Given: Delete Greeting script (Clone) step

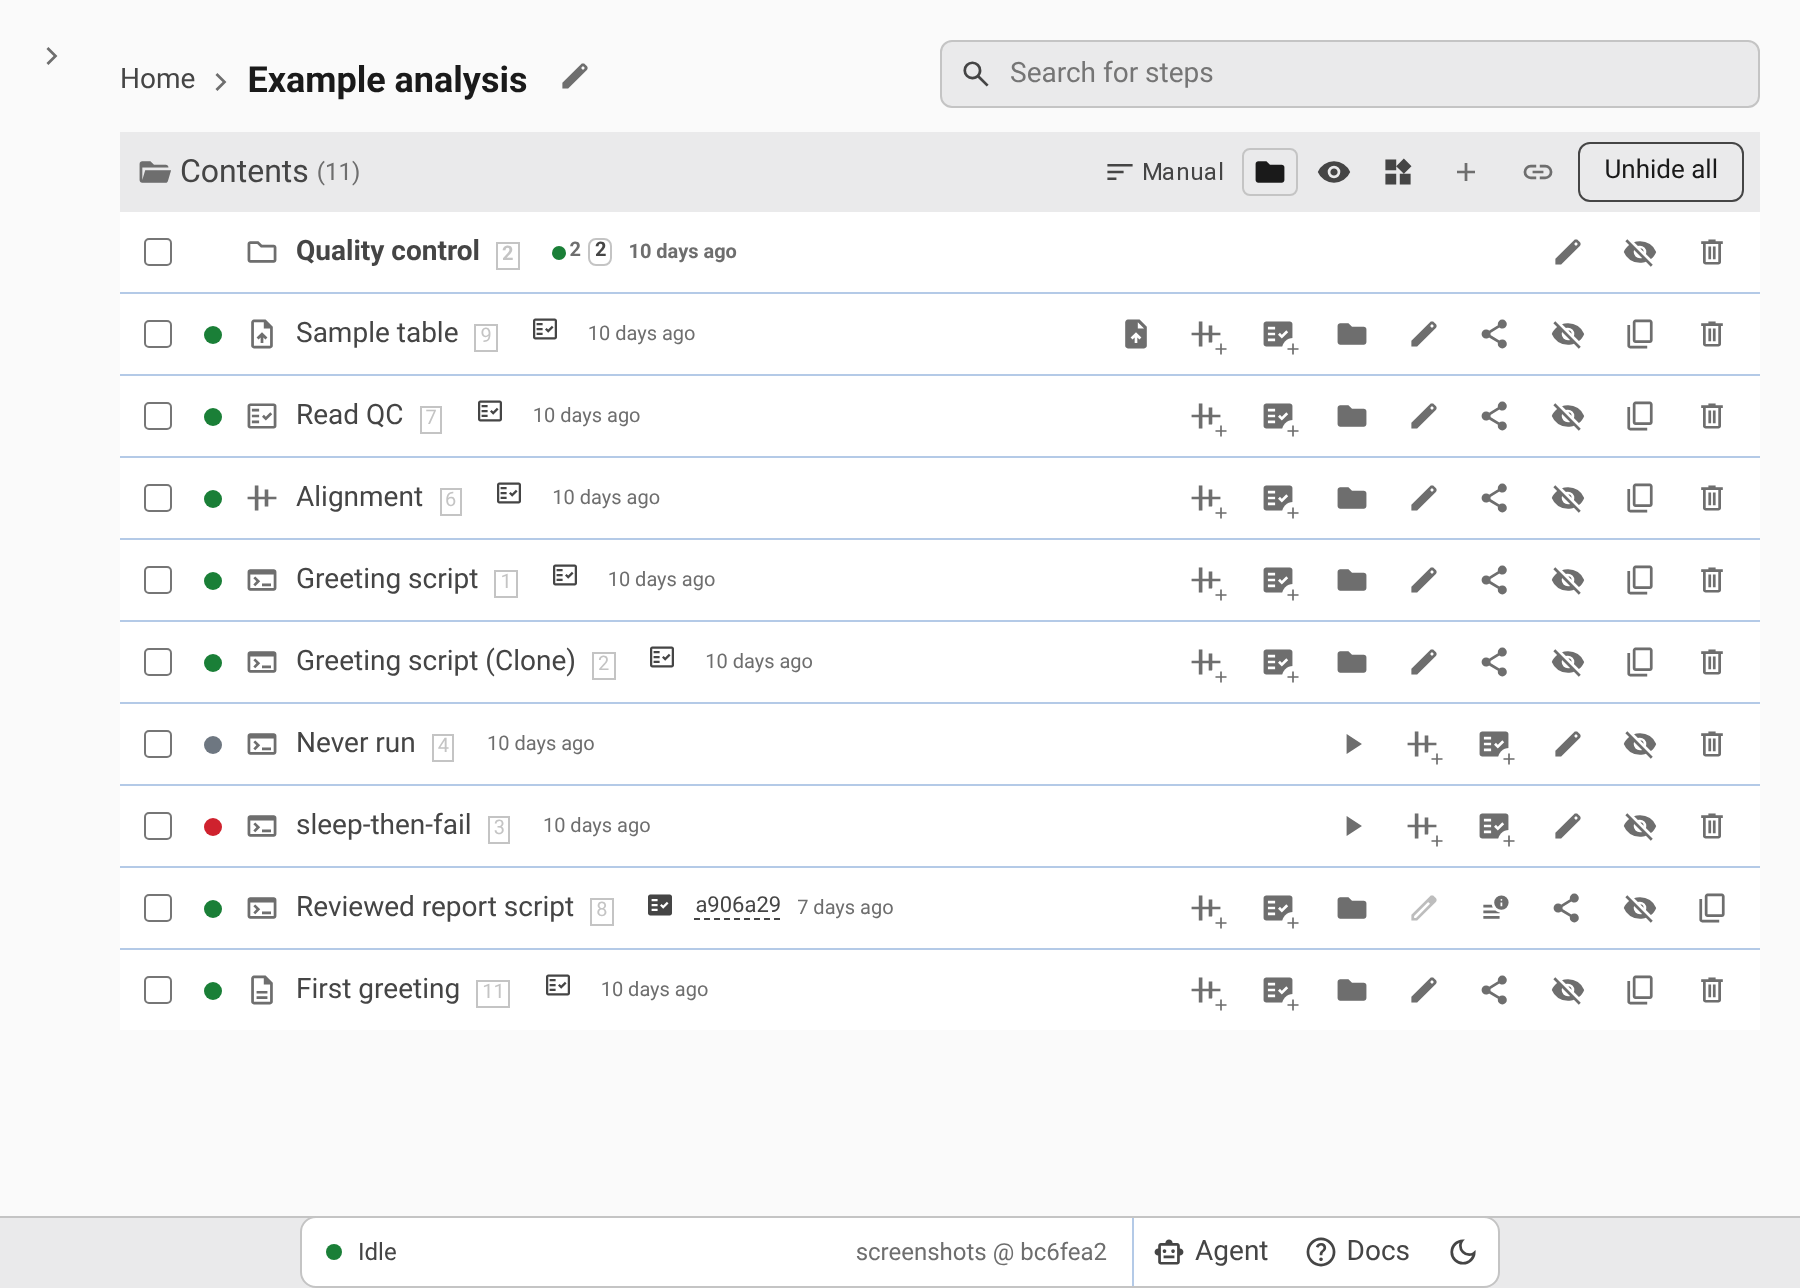Looking at the screenshot, I should [x=1712, y=662].
